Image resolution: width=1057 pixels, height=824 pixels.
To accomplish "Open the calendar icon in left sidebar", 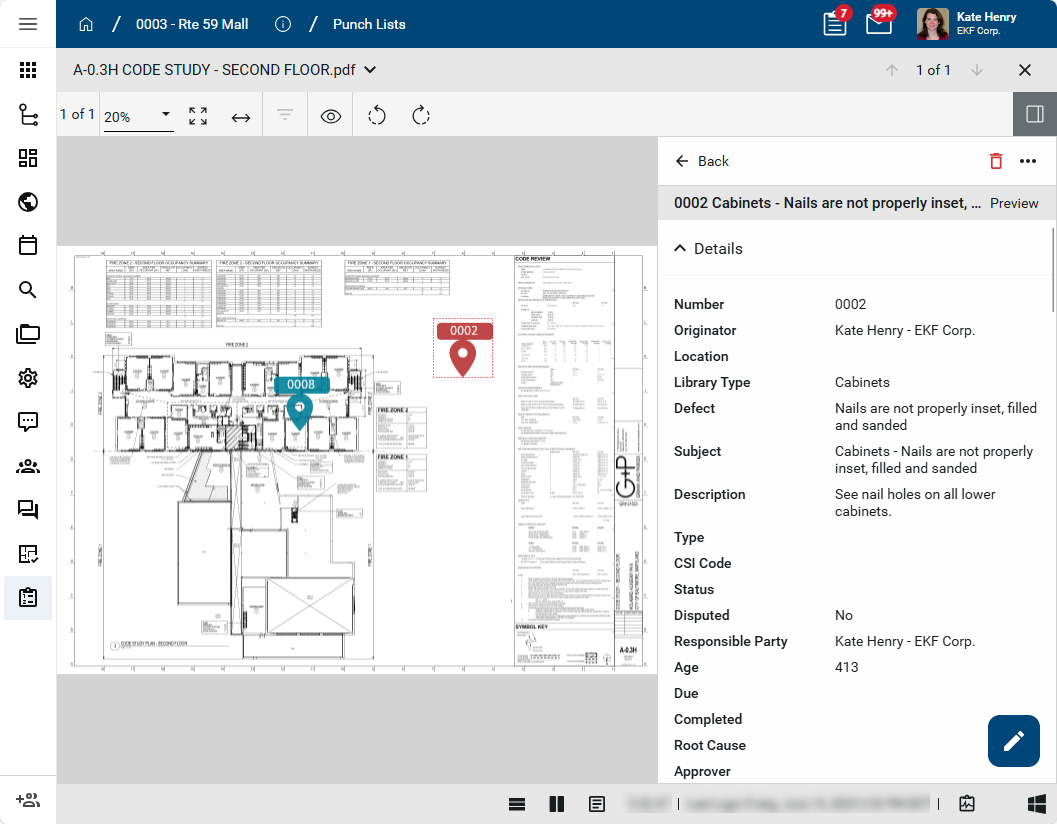I will pyautogui.click(x=28, y=245).
